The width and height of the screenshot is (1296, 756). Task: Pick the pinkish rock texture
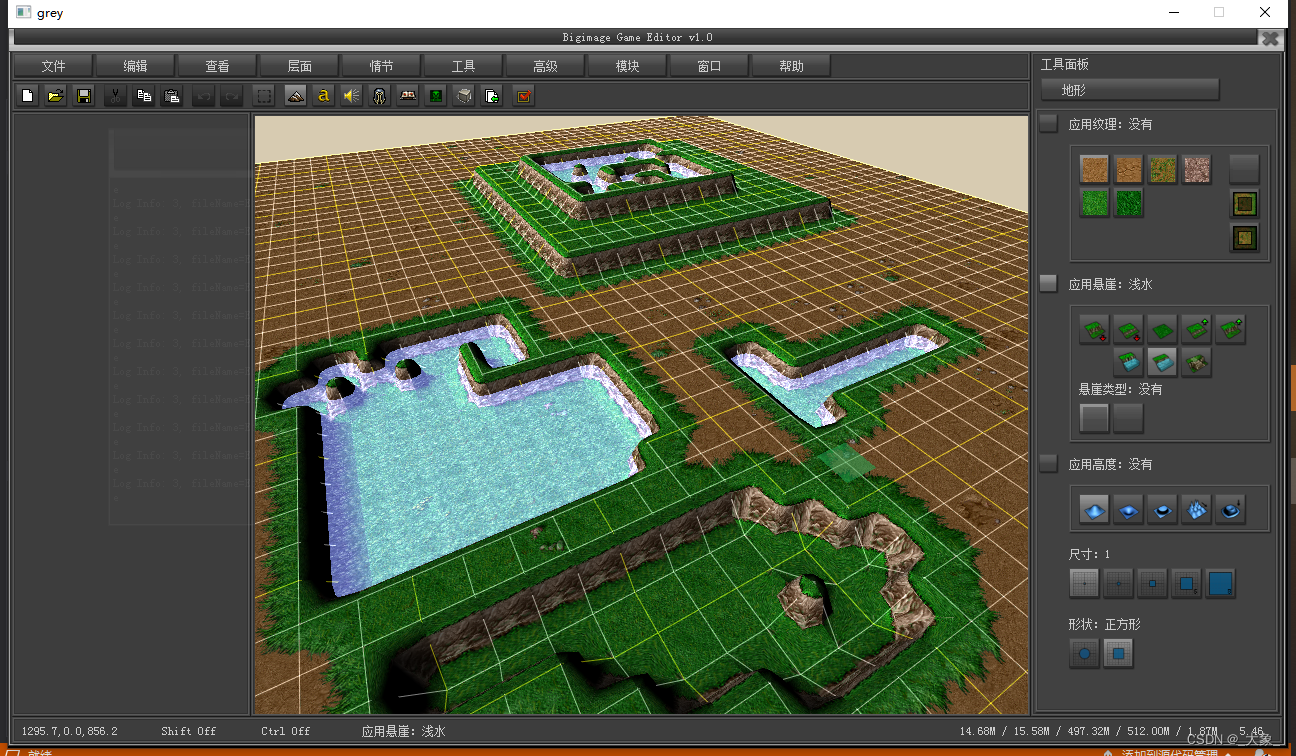click(x=1197, y=169)
